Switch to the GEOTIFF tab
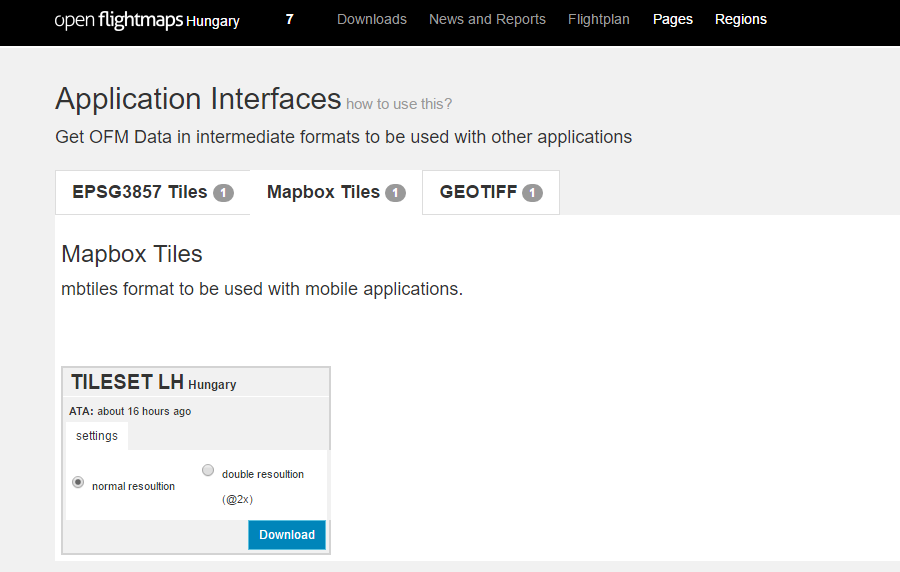Viewport: 900px width, 572px height. pyautogui.click(x=478, y=192)
